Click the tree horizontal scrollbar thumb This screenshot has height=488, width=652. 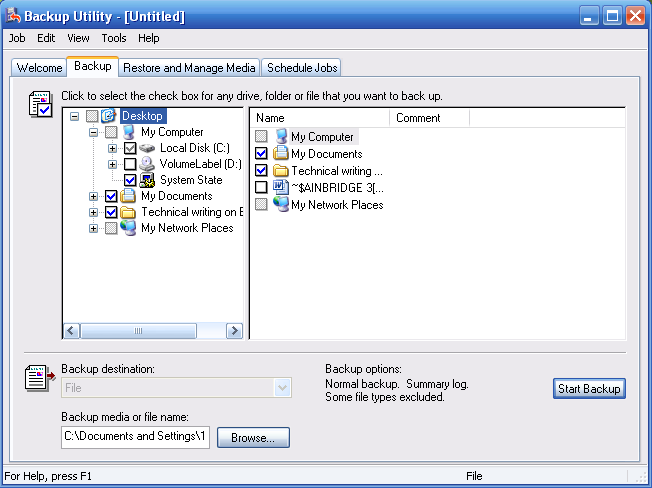[138, 331]
